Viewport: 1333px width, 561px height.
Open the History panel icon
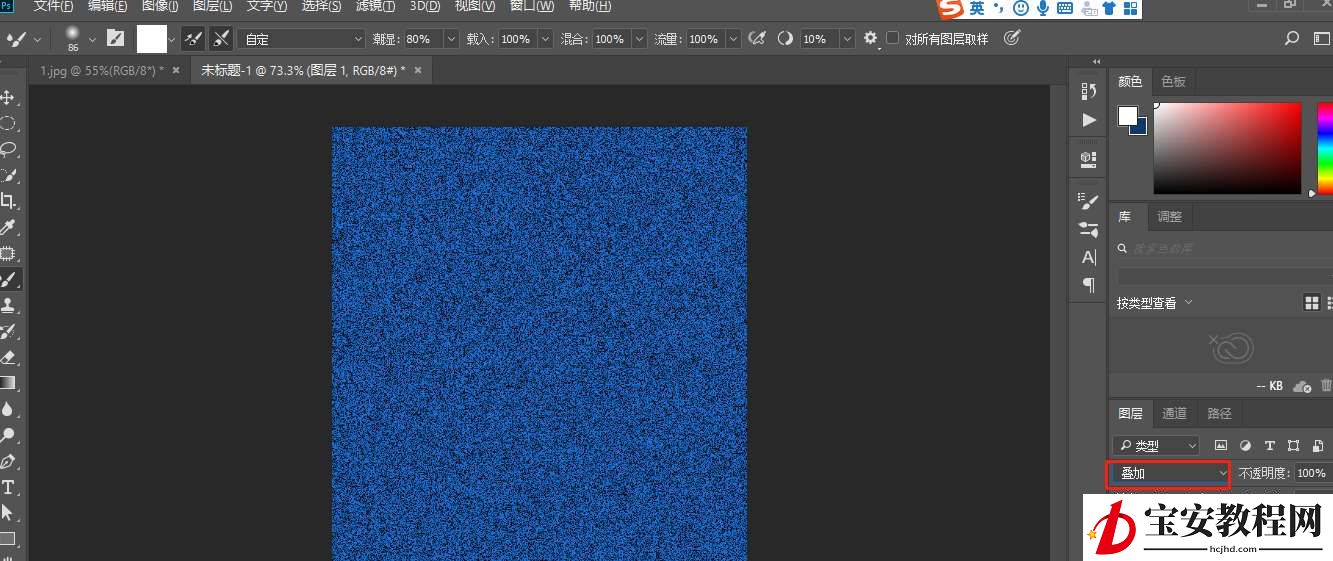point(1089,91)
